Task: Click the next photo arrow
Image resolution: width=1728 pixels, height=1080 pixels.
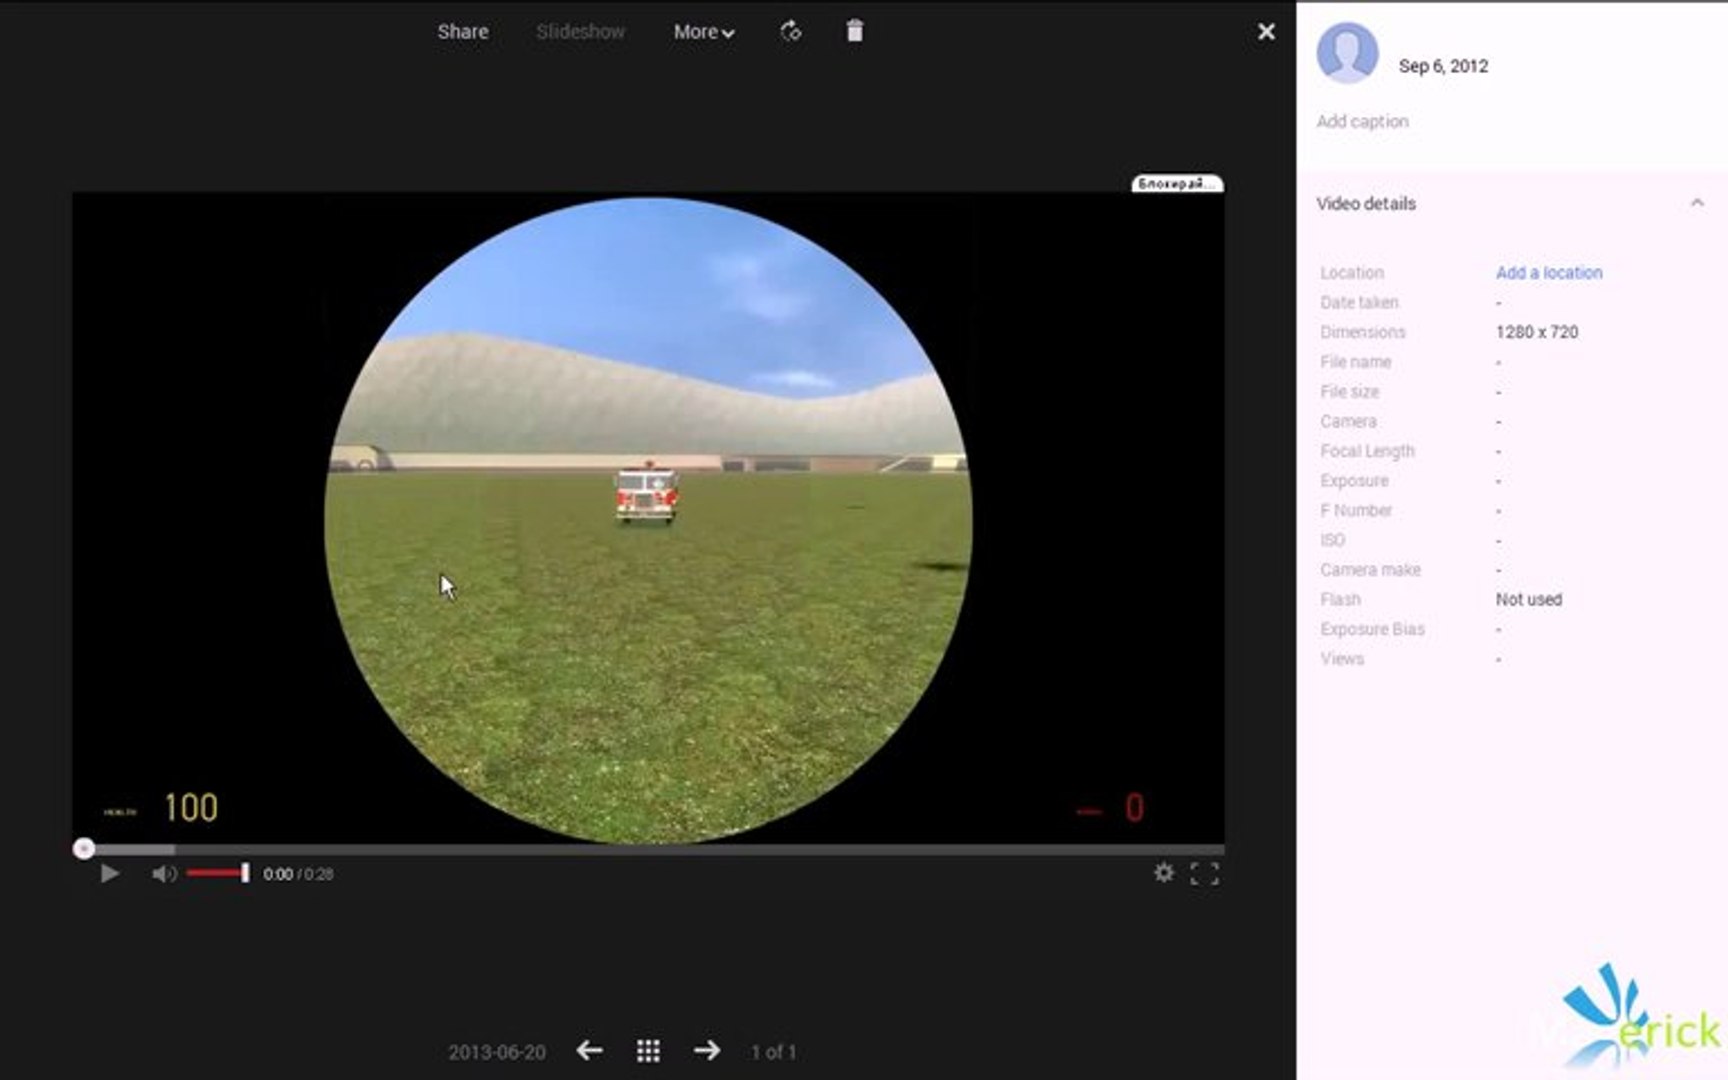Action: pos(708,1051)
